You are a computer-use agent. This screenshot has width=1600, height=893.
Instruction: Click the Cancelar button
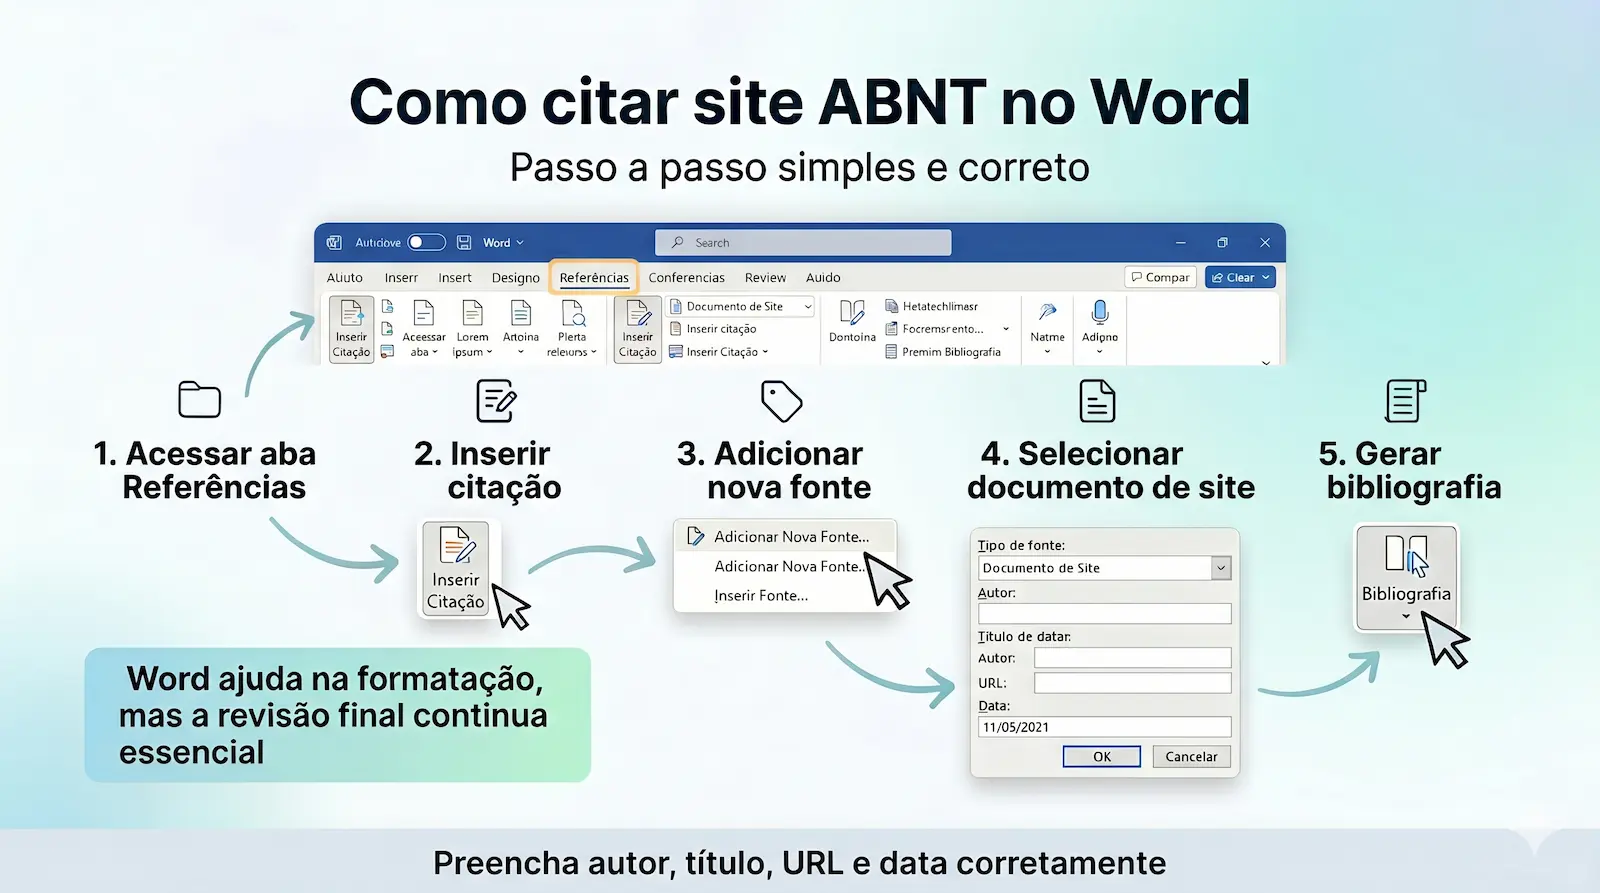[x=1191, y=757]
